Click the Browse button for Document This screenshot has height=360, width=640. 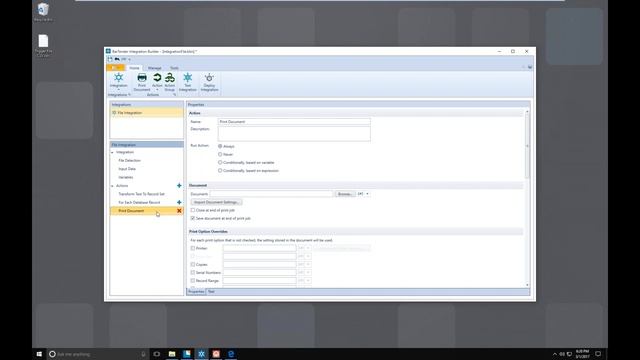(345, 194)
